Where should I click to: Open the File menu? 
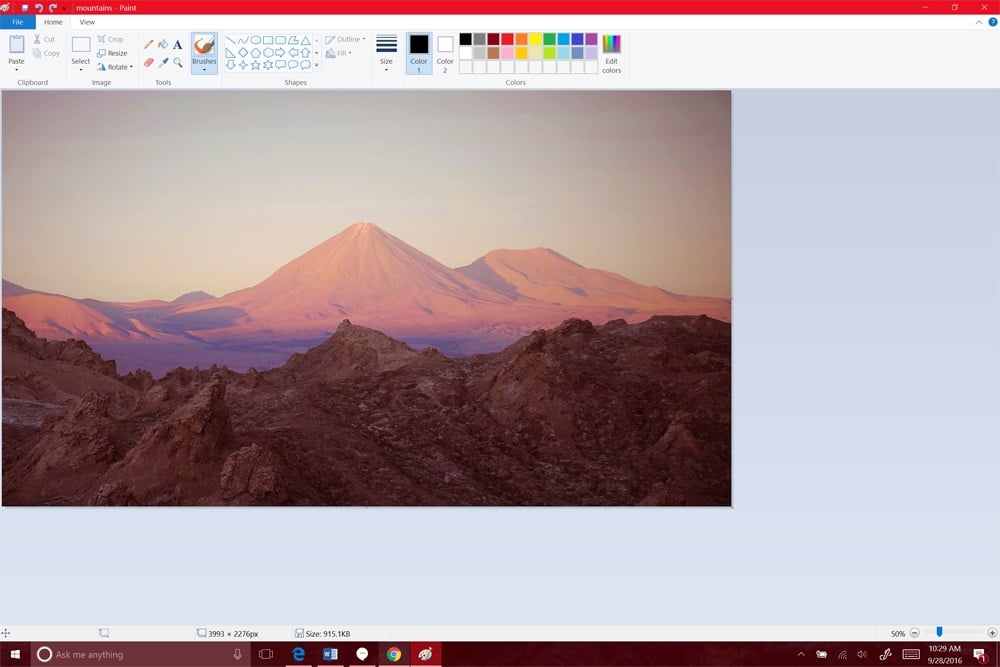(17, 21)
